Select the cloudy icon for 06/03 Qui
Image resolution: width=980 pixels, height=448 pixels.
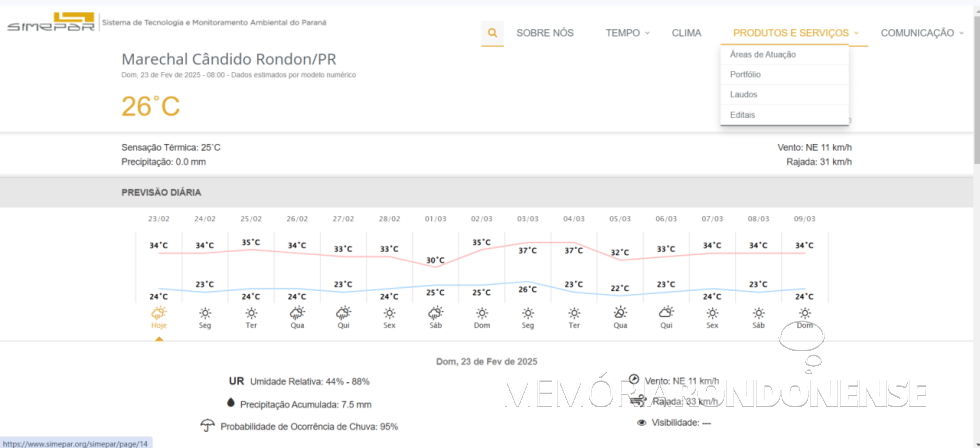pos(666,313)
